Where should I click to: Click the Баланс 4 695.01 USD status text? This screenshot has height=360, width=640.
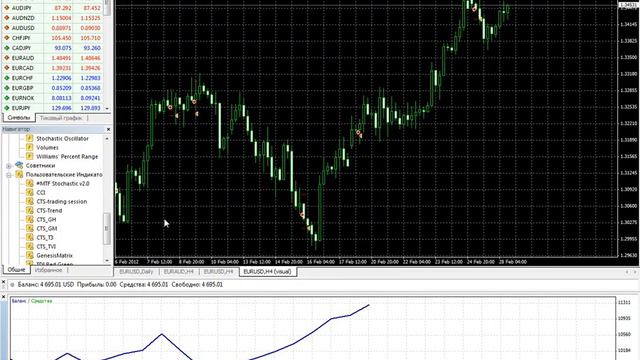pos(46,284)
